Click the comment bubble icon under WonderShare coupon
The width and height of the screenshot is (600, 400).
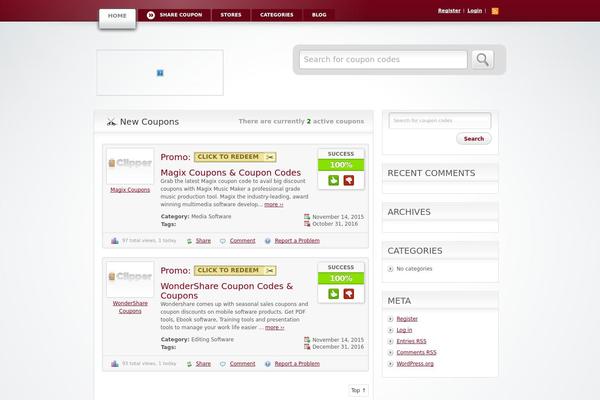[x=223, y=364]
